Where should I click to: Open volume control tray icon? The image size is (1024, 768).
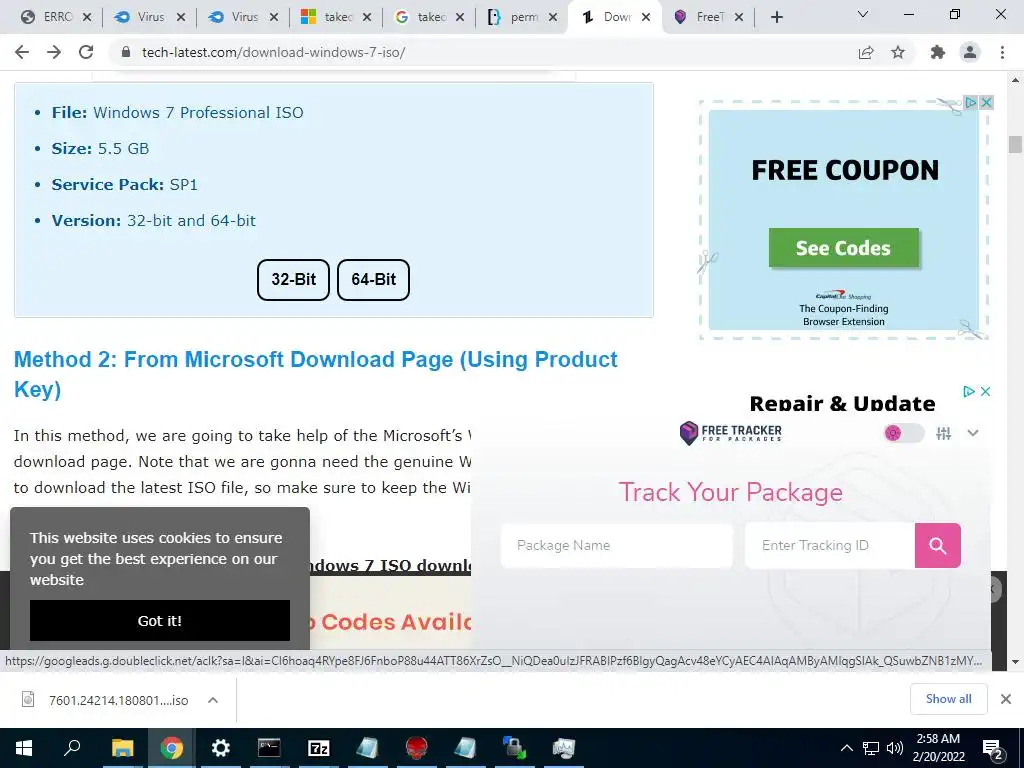[x=895, y=748]
